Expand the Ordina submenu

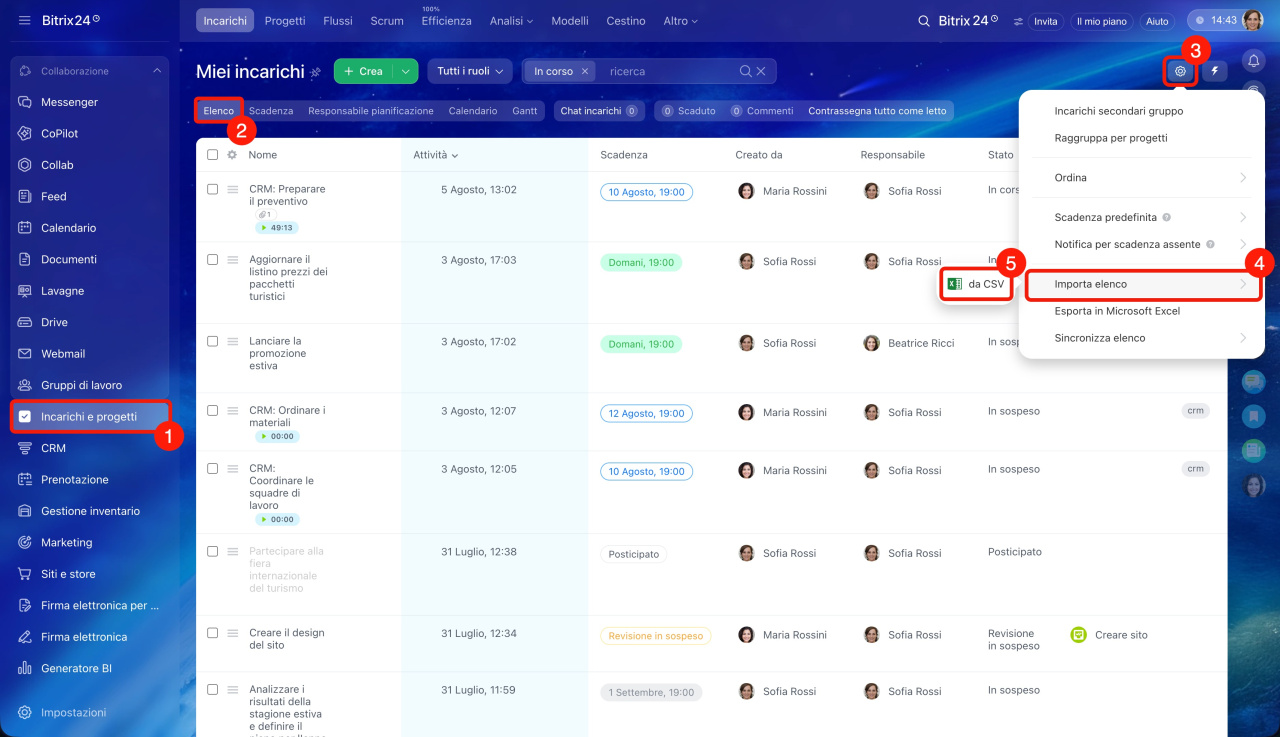point(1141,177)
